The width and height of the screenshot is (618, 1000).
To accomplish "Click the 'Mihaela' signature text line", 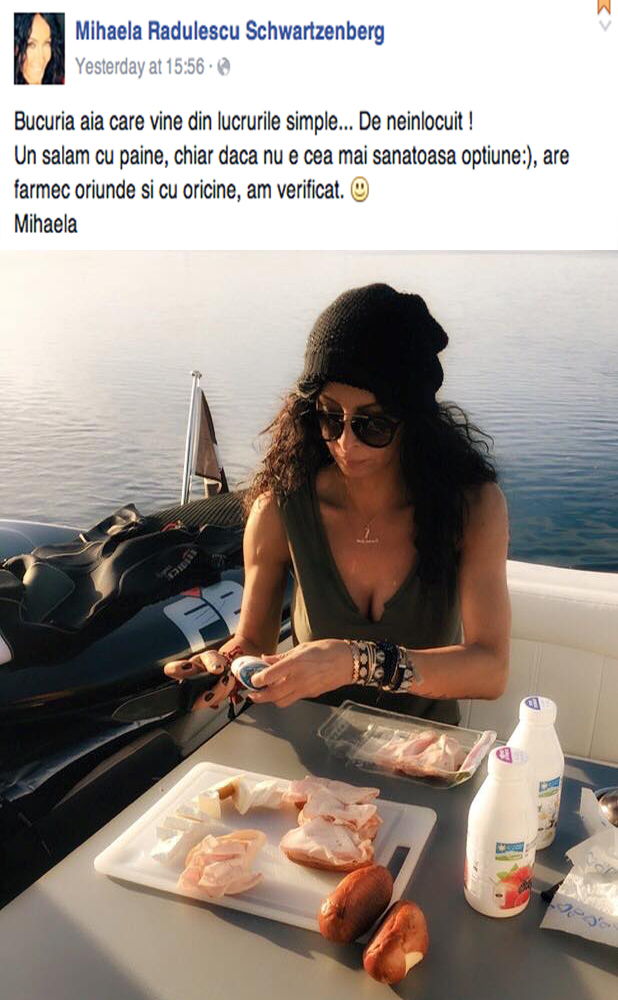I will coord(46,224).
